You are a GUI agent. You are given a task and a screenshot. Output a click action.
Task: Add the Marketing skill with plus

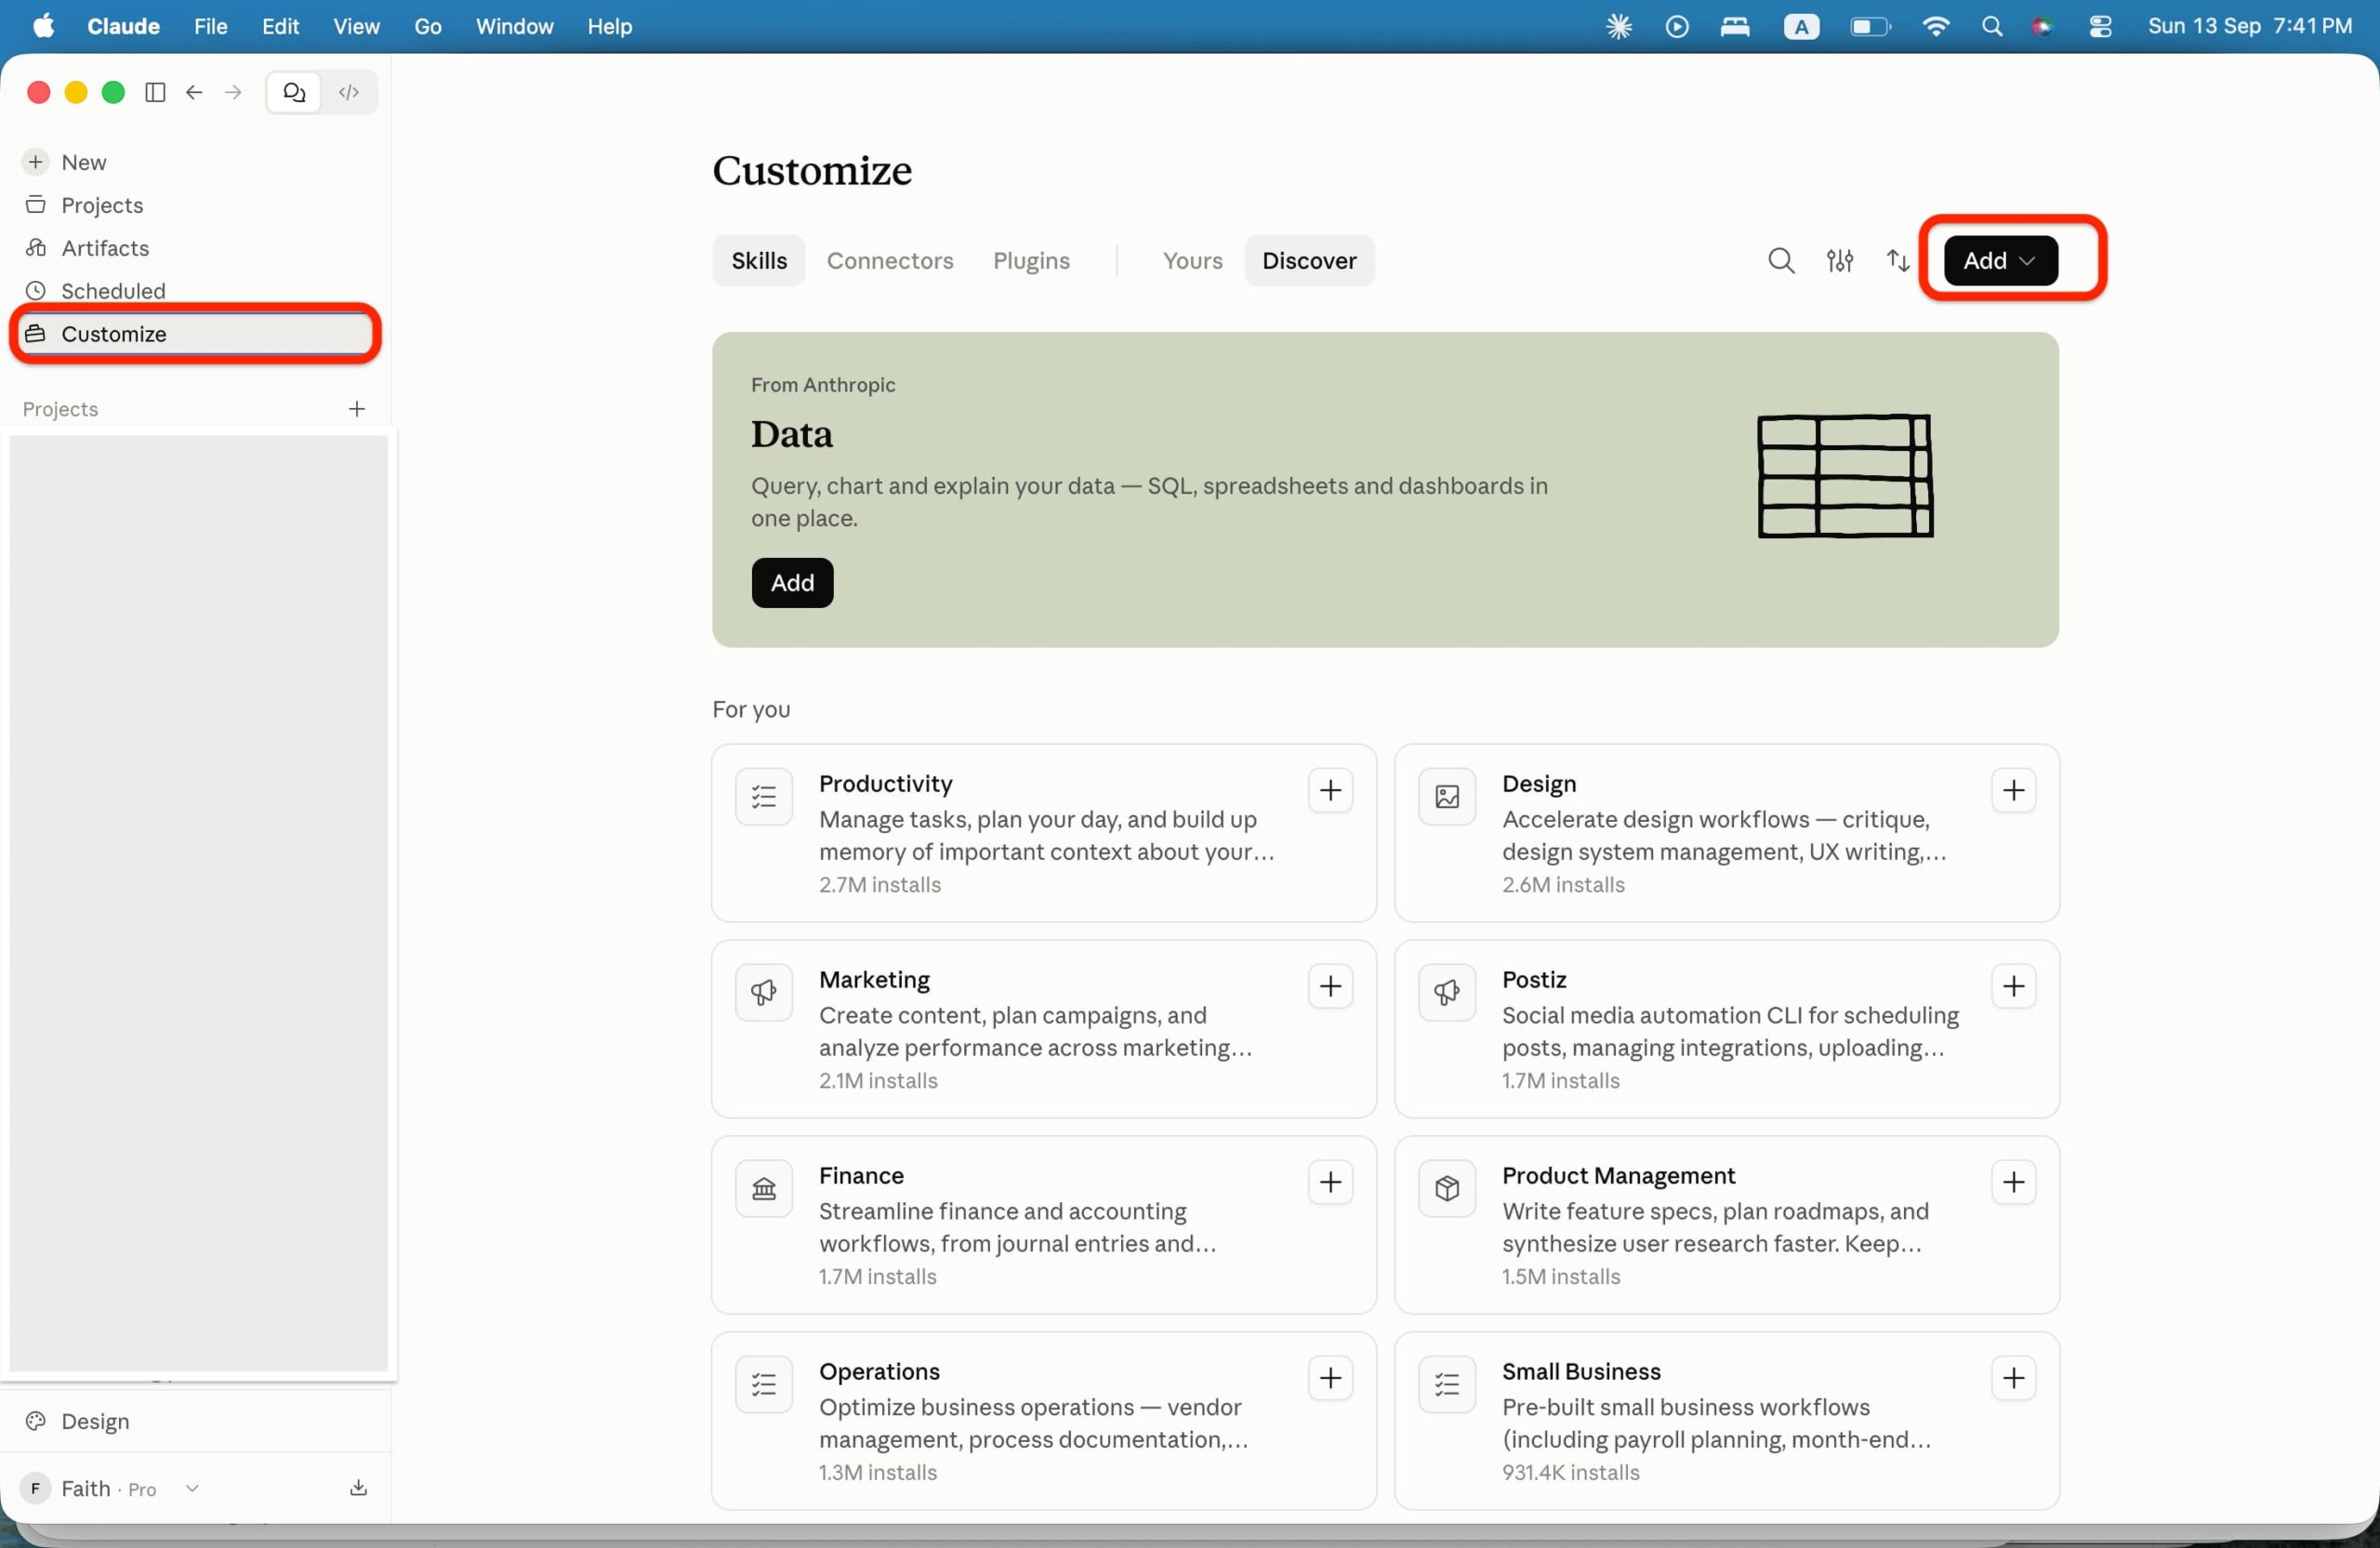(x=1330, y=987)
